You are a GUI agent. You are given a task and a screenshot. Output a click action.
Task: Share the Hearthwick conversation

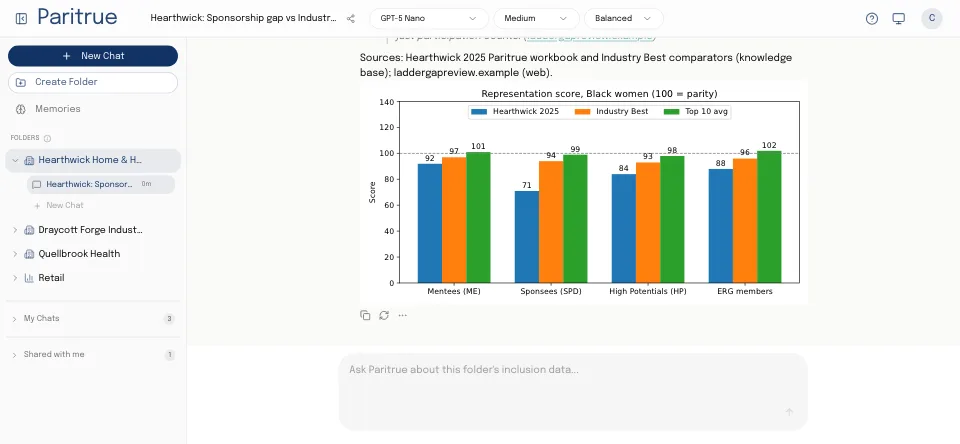pos(351,18)
